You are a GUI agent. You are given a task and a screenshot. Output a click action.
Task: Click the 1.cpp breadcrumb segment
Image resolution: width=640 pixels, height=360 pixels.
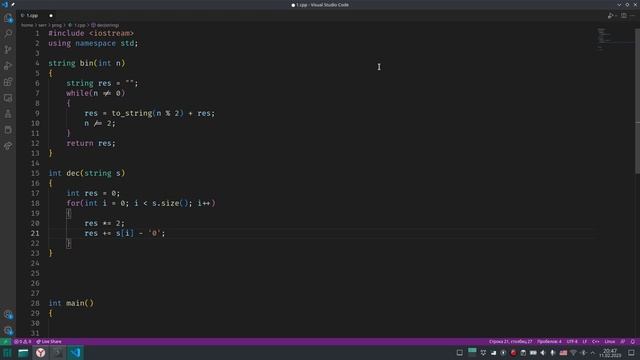pyautogui.click(x=78, y=25)
